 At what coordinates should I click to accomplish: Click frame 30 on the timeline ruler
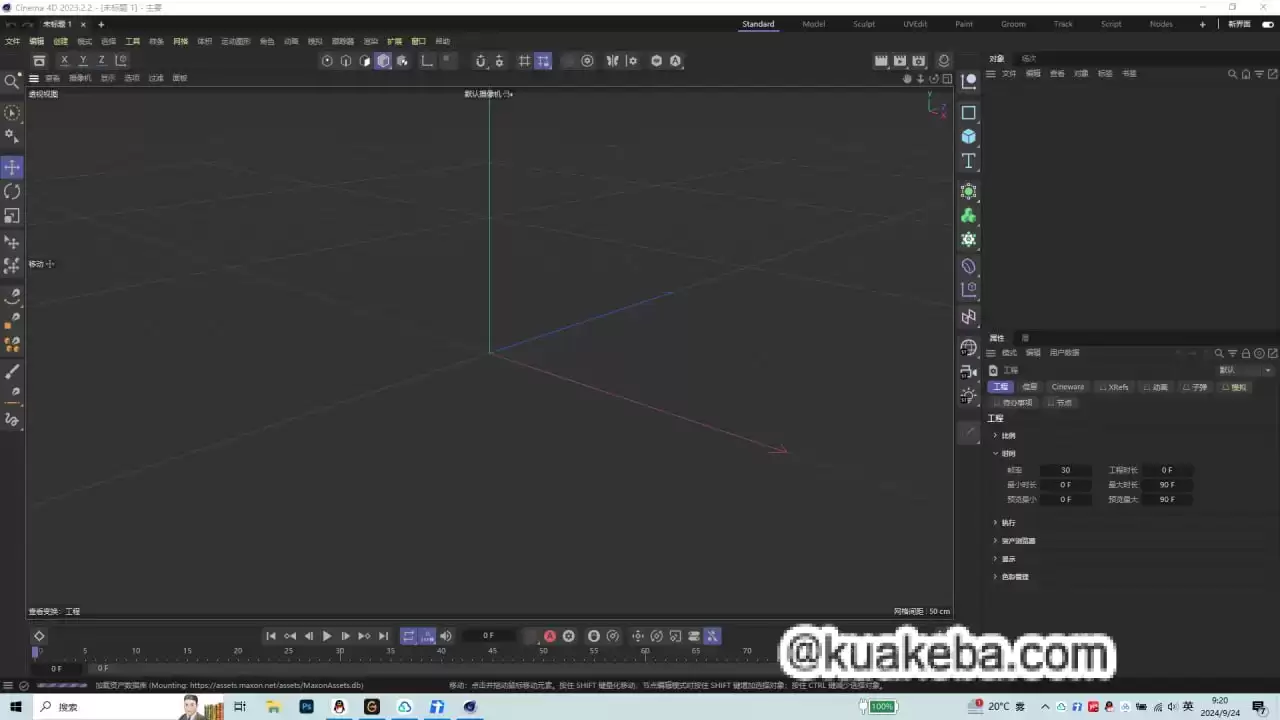click(x=340, y=651)
